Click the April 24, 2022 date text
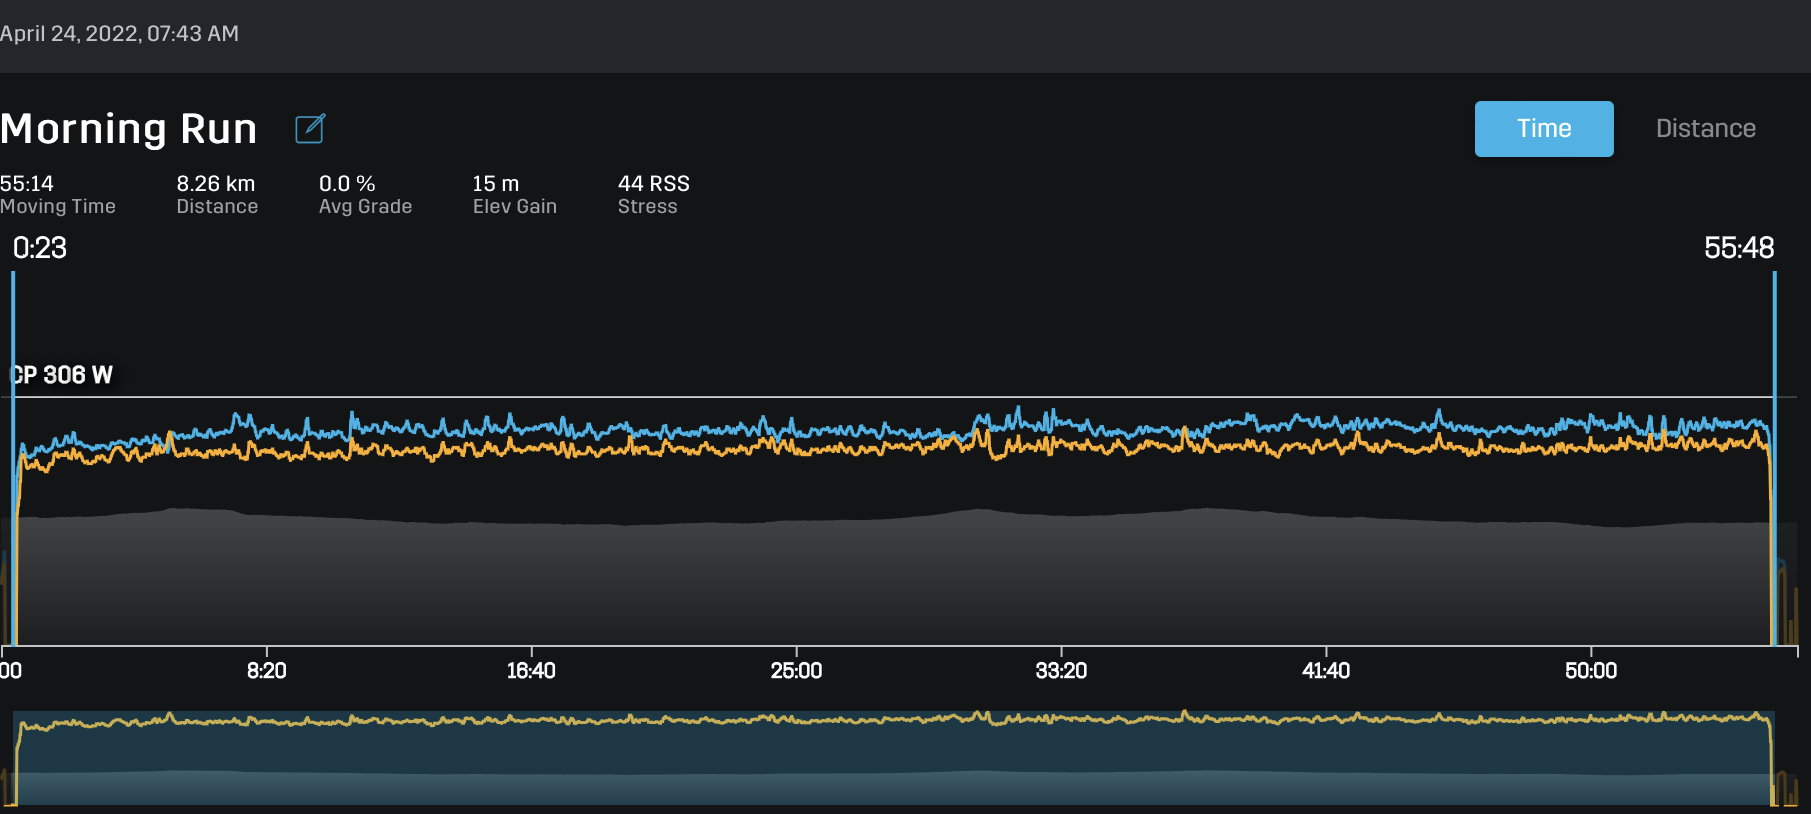 [x=119, y=34]
